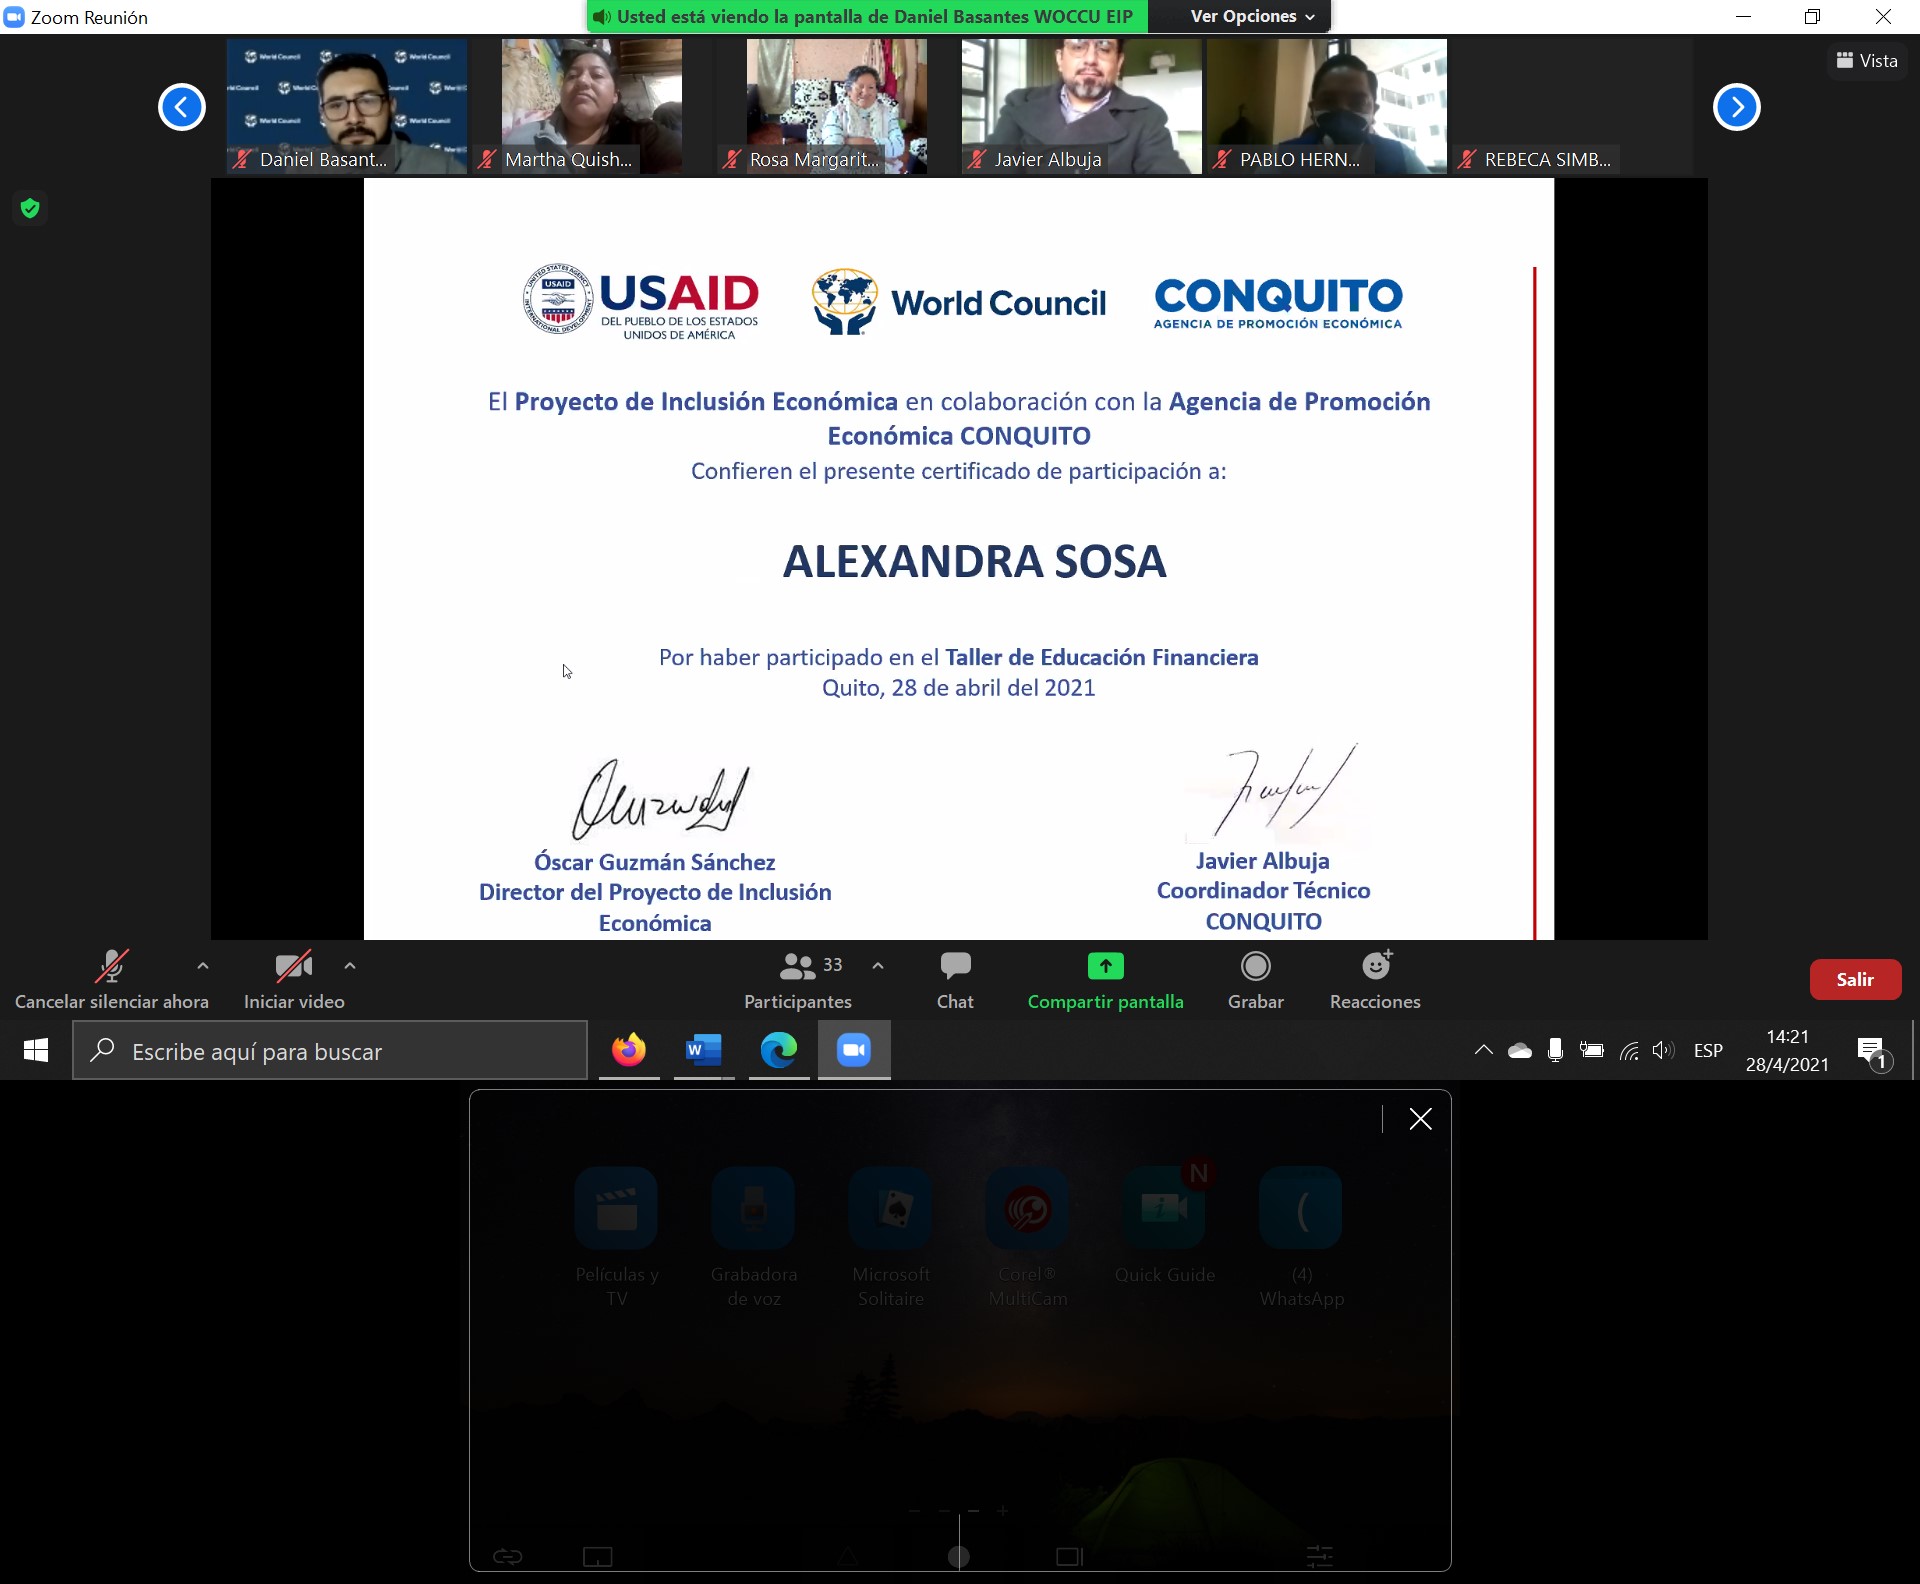Open Reacciones emoji menu

(1375, 979)
